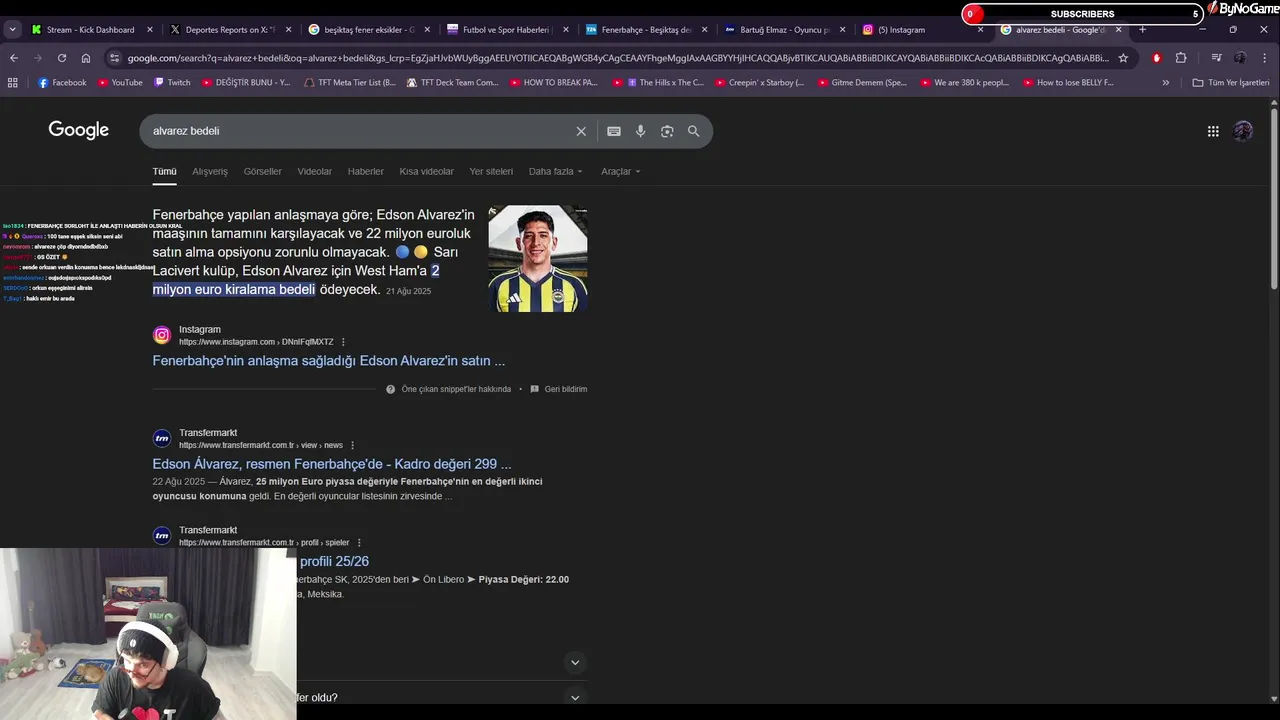Image resolution: width=1280 pixels, height=720 pixels.
Task: Click the Google logo
Action: point(78,130)
